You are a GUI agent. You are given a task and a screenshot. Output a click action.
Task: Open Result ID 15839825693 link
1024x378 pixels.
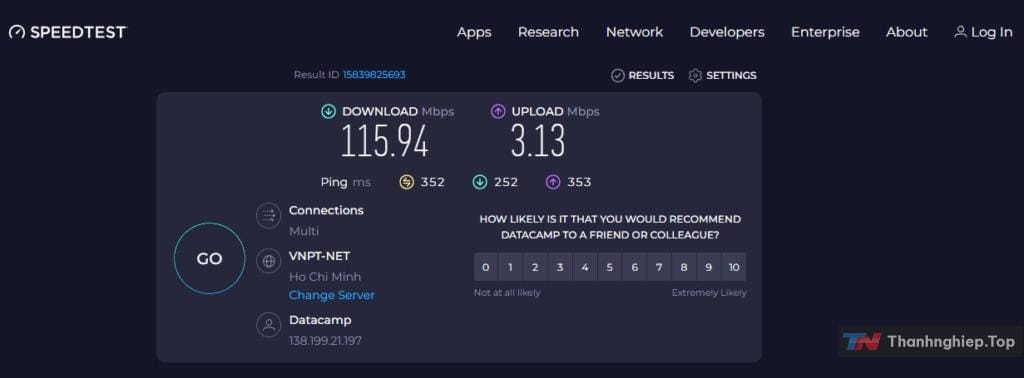click(374, 75)
